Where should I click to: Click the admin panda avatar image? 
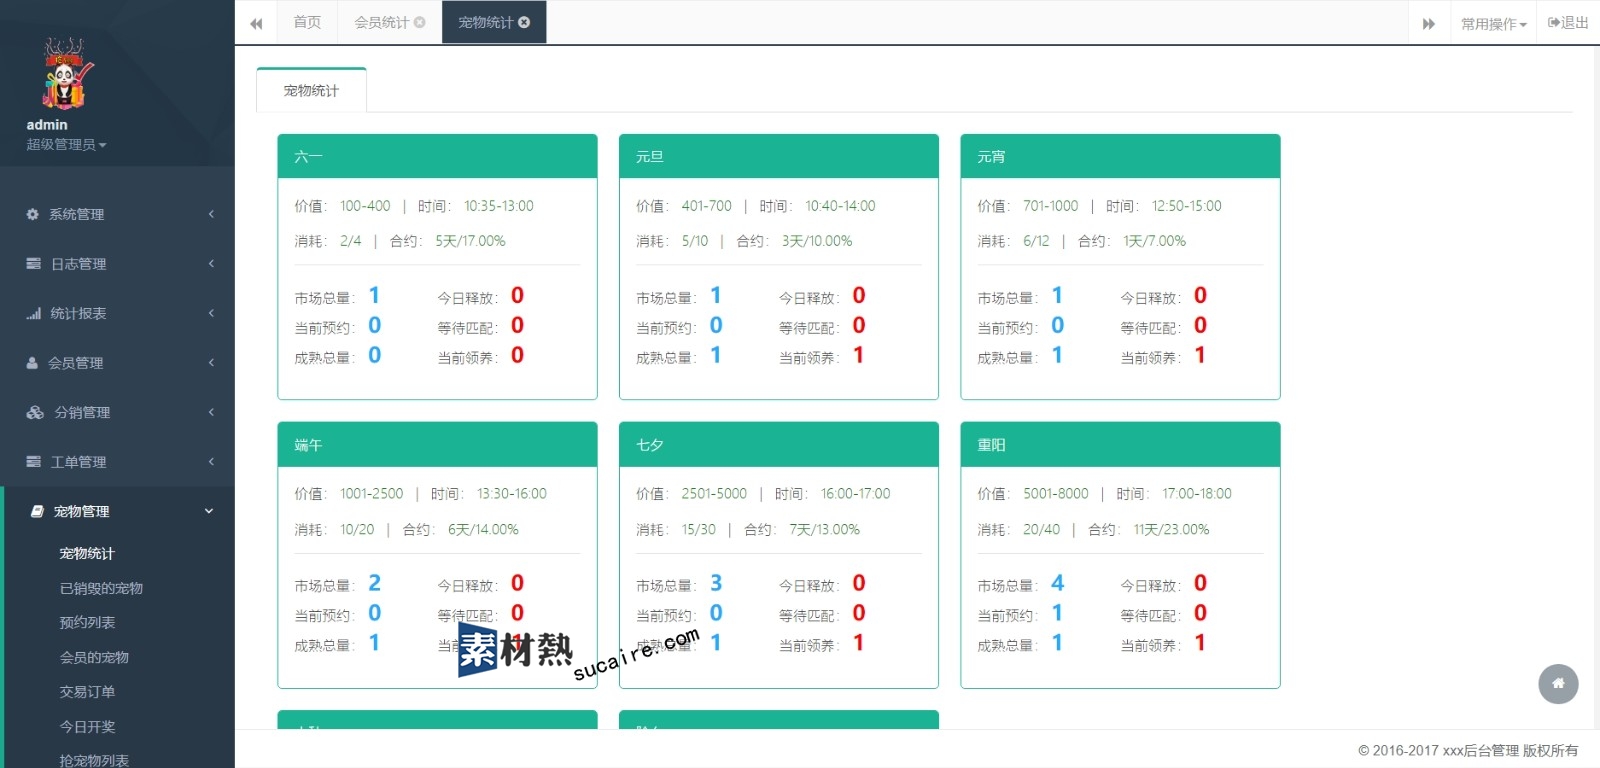[x=67, y=73]
